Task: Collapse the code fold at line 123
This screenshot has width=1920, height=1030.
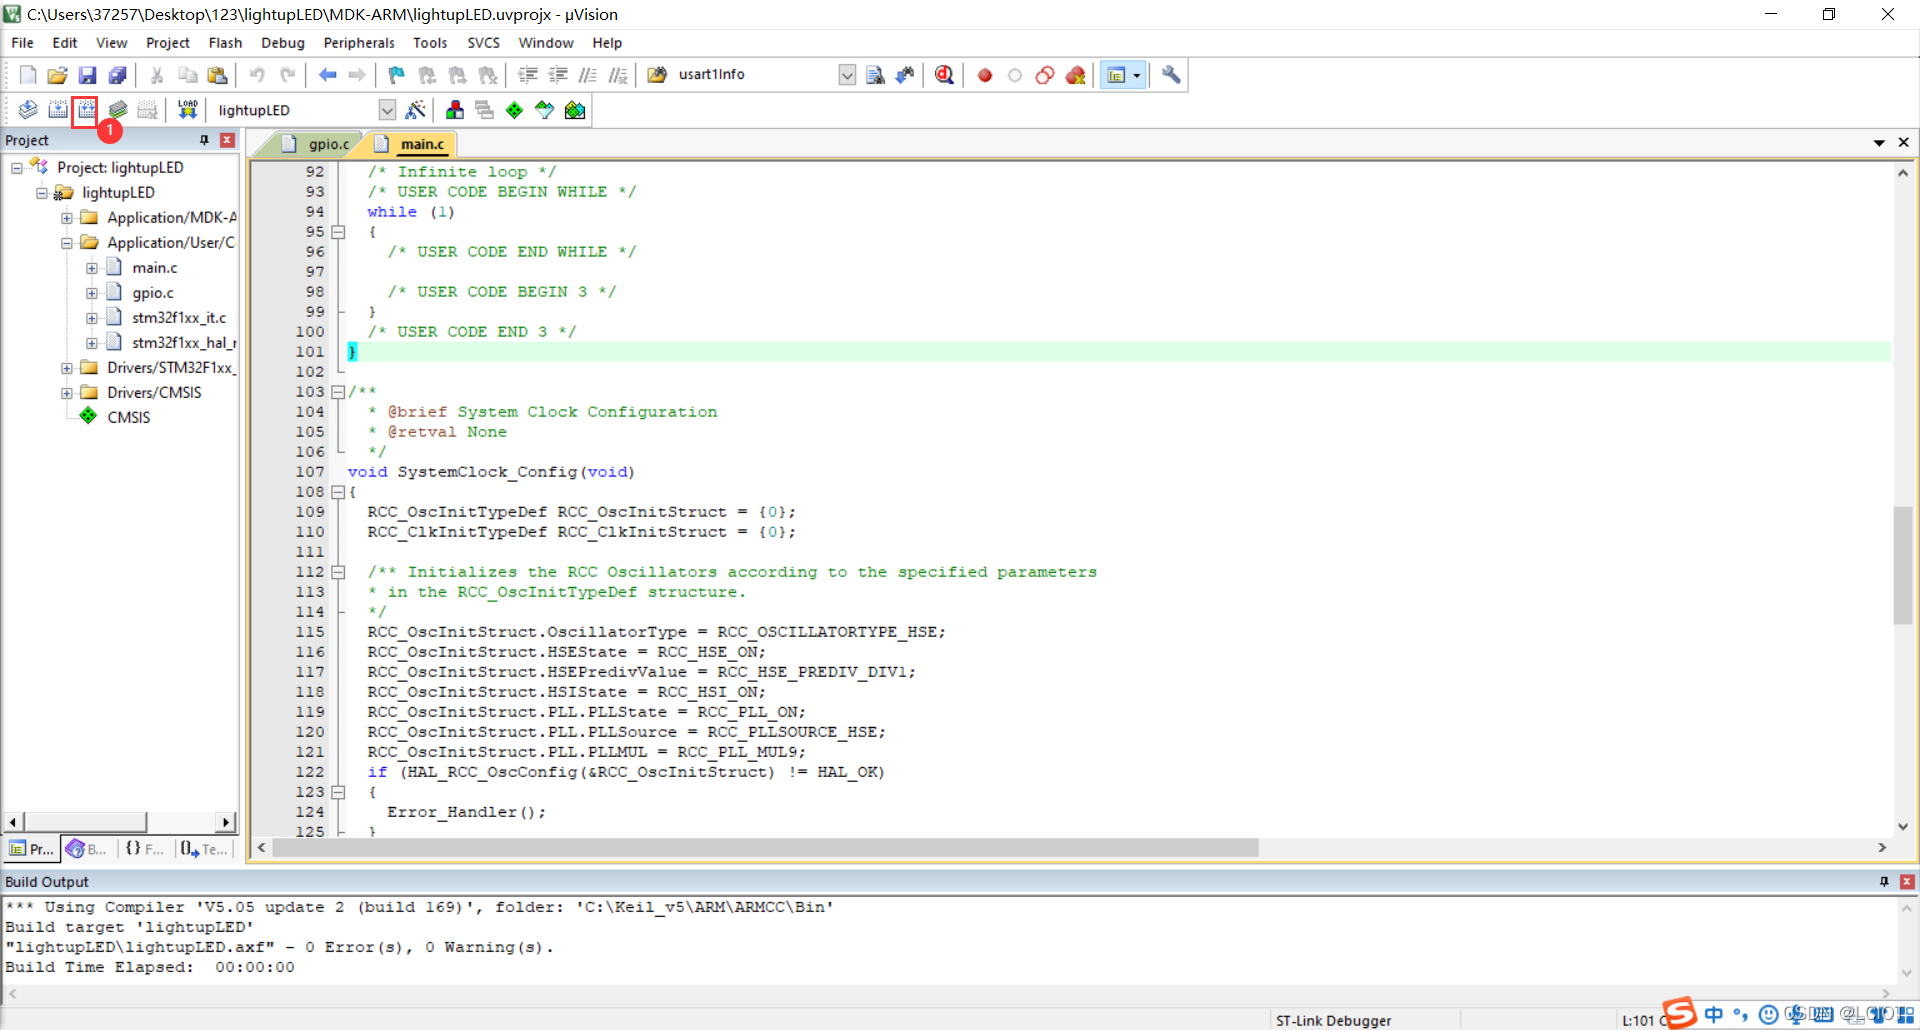Action: pos(338,792)
